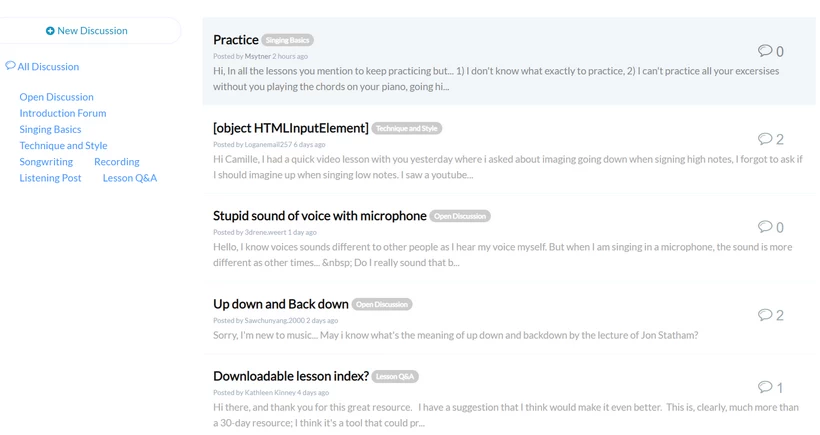Image resolution: width=820 pixels, height=435 pixels.
Task: Click the comment bubble on the Stupid sound of voice post
Action: click(765, 226)
